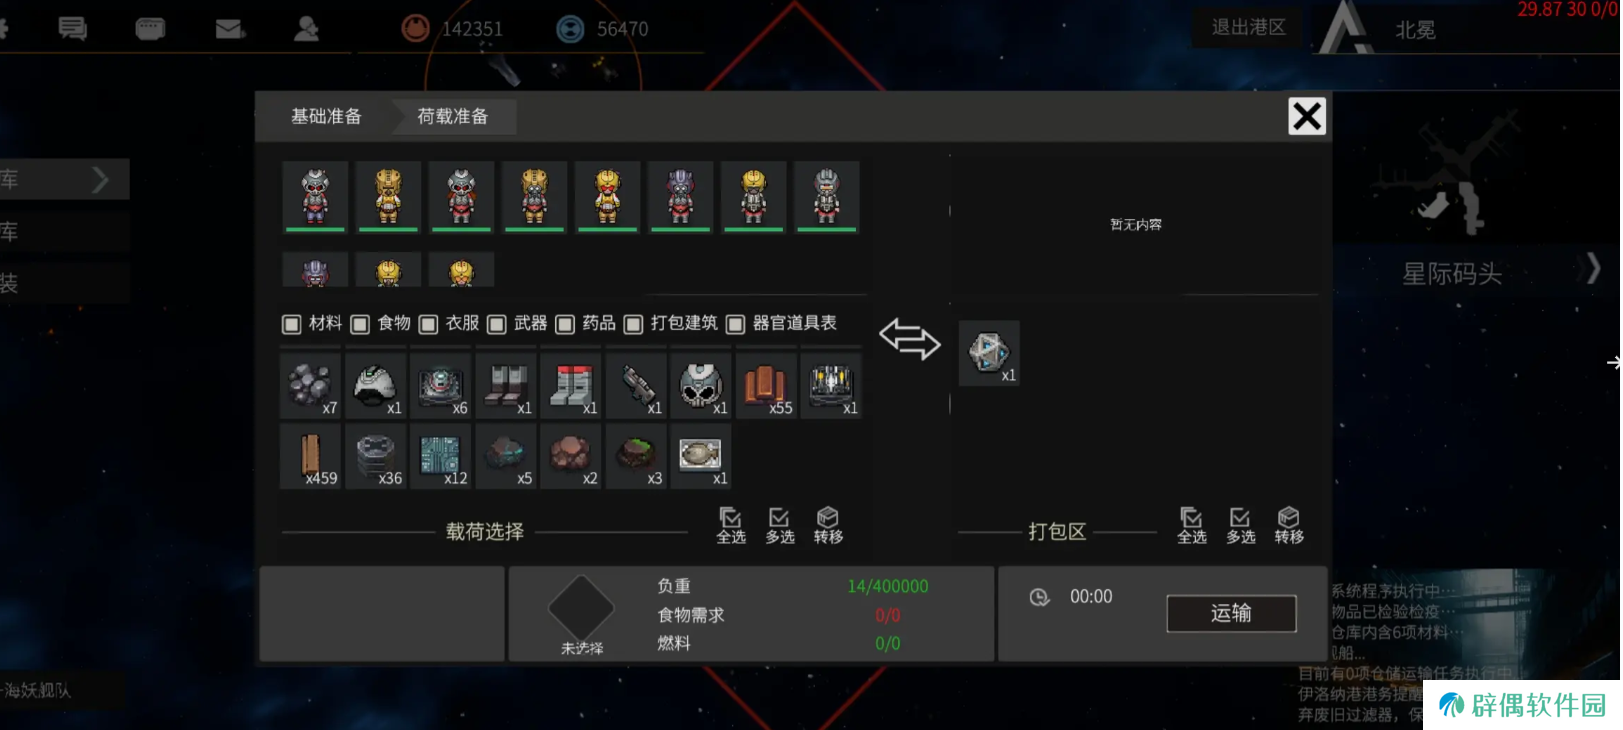Select the packed crate item in 打包区
Viewport: 1623px width, 730px height.
click(x=989, y=353)
